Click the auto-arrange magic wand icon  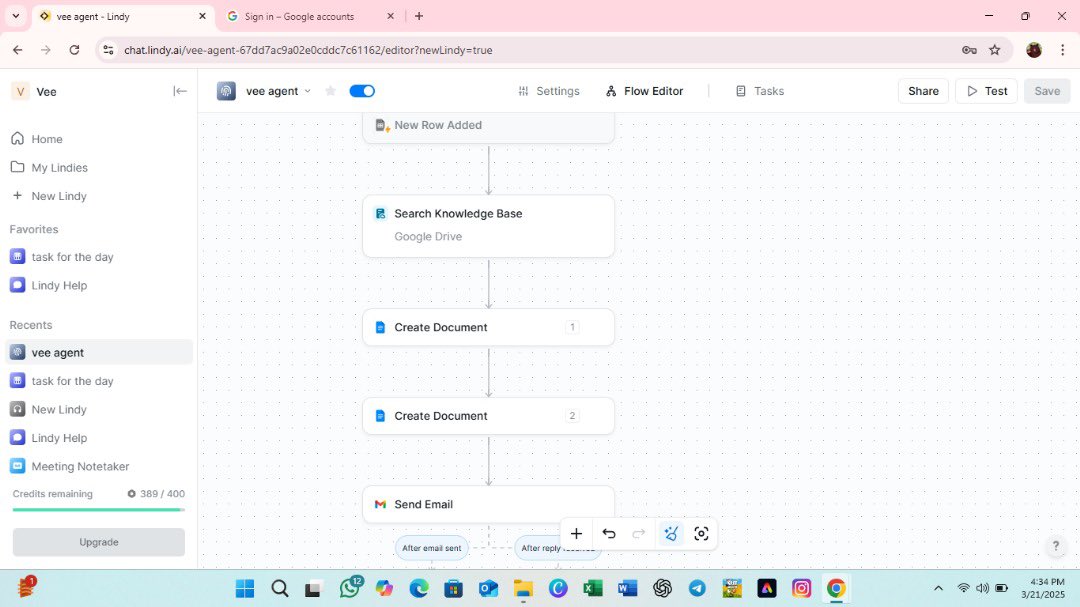[671, 533]
